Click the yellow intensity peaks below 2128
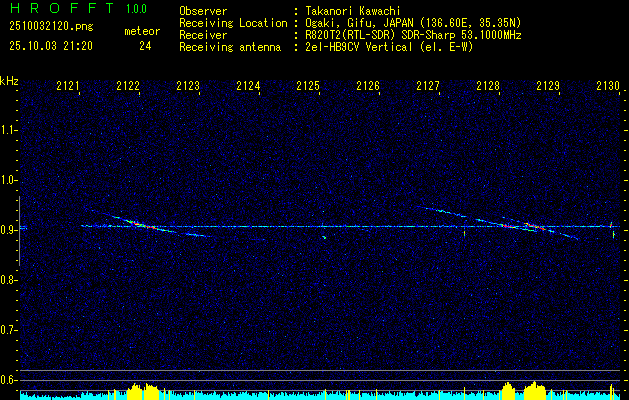 524,391
